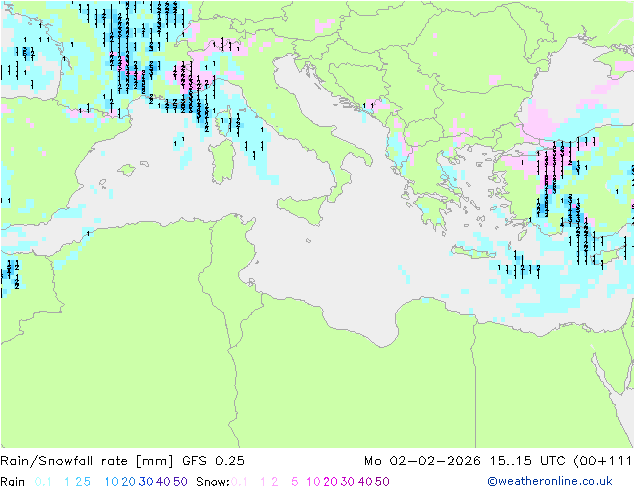Click the "Snow:" legend label

(213, 482)
